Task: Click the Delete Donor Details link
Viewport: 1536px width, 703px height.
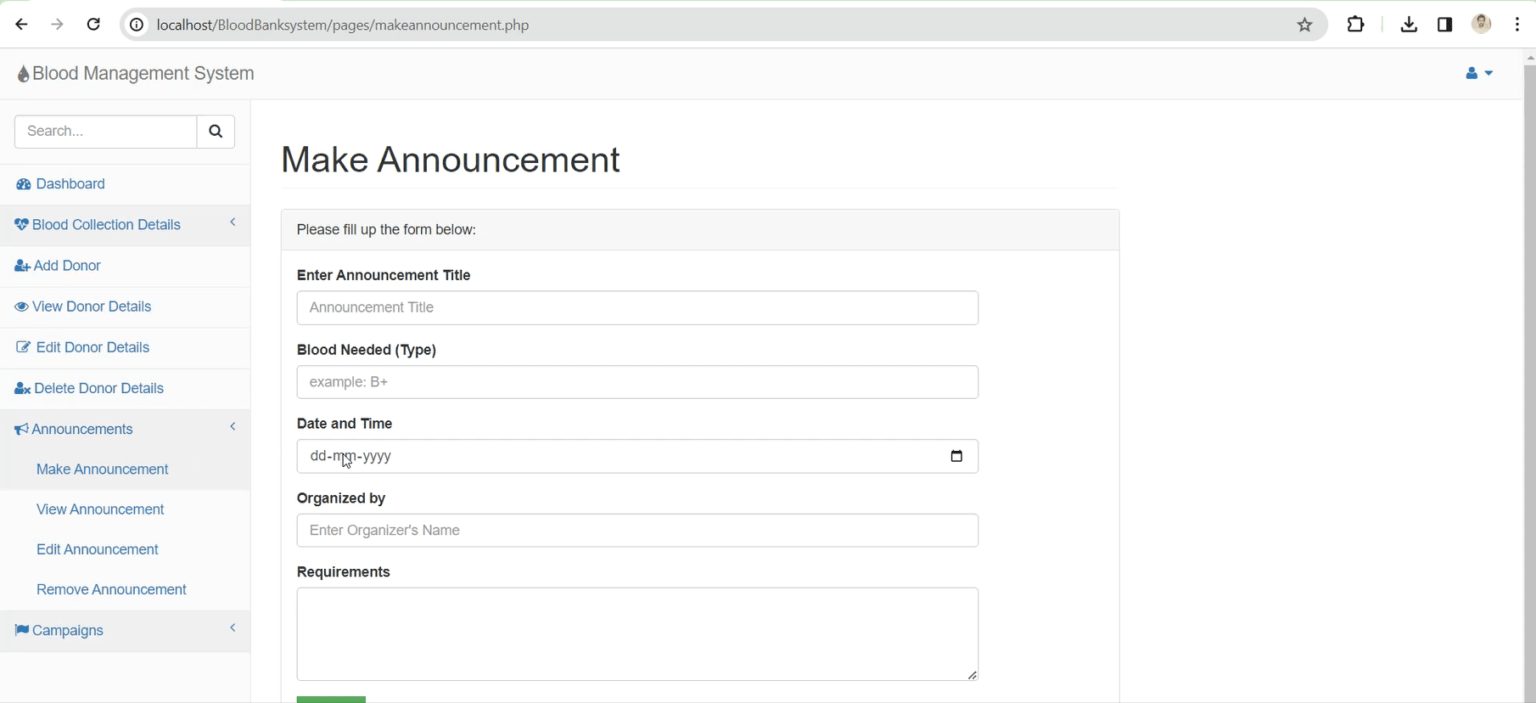Action: pyautogui.click(x=97, y=388)
